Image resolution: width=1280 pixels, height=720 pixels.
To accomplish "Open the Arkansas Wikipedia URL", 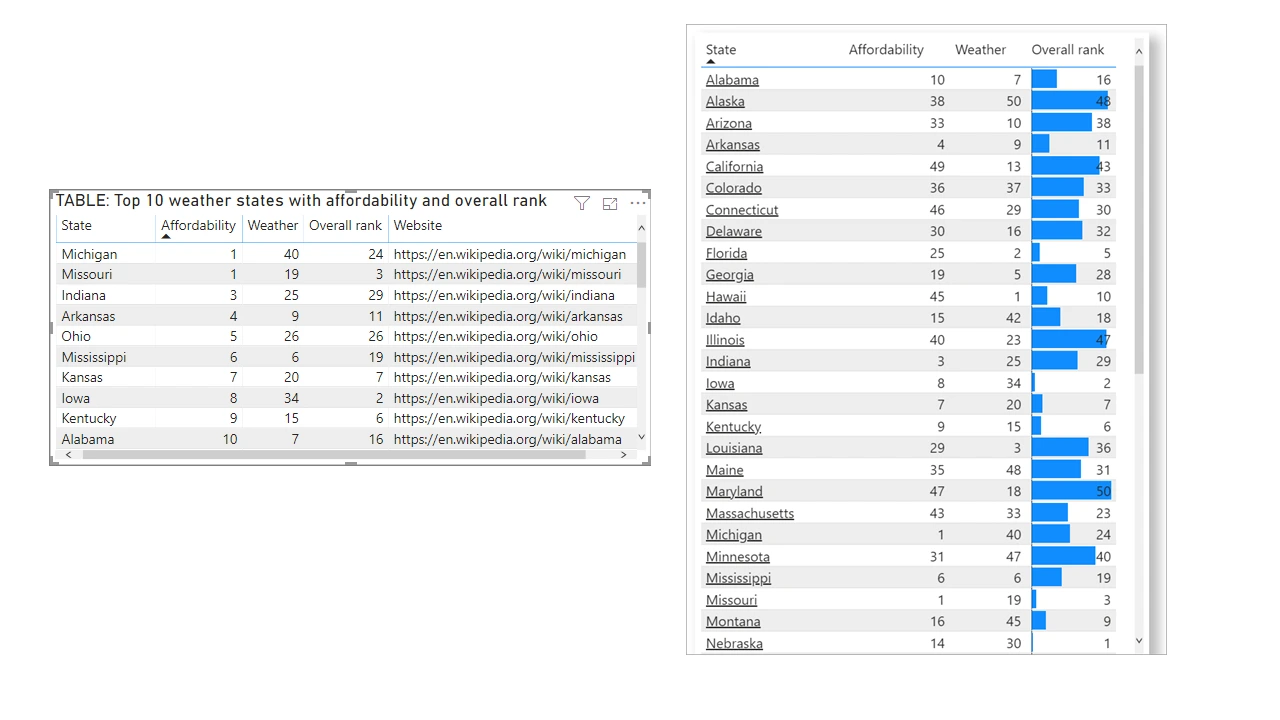I will [x=508, y=317].
